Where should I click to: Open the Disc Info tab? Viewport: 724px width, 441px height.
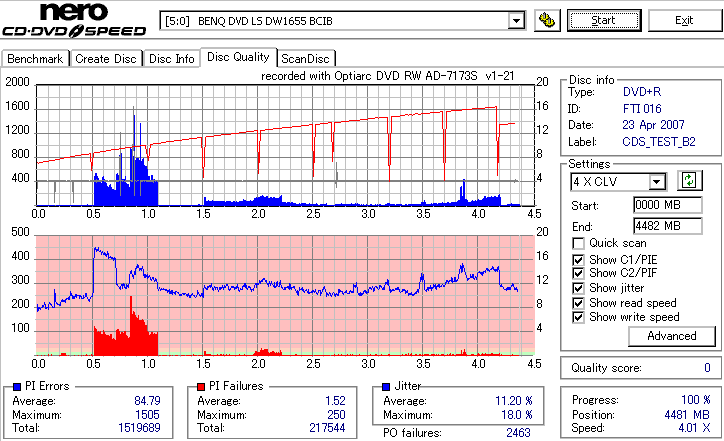tap(172, 59)
